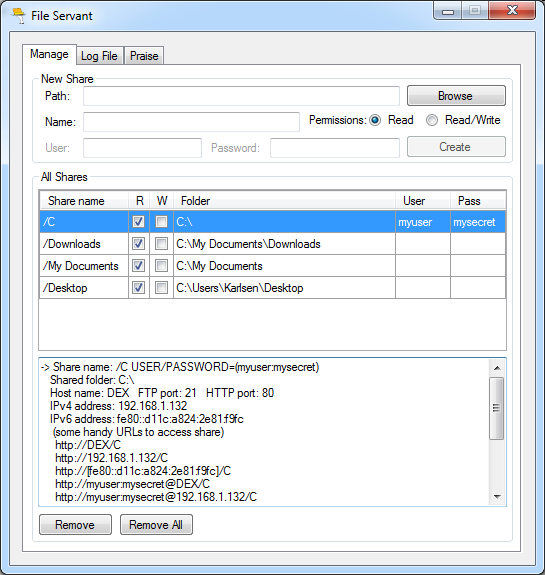This screenshot has width=545, height=575.
Task: Click the Browse button
Action: [x=456, y=96]
